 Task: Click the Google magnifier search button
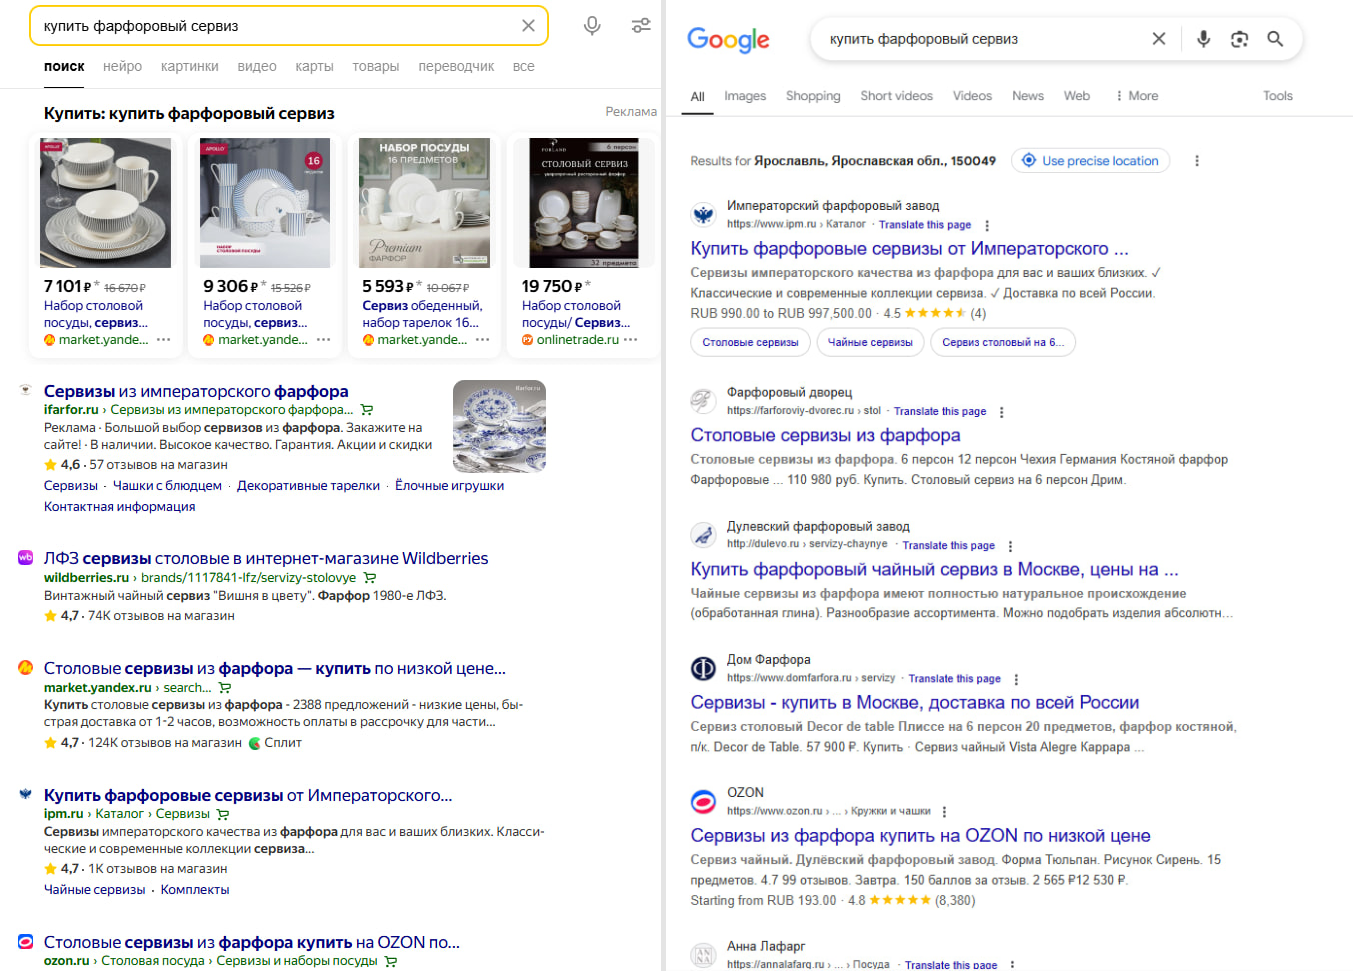1275,39
